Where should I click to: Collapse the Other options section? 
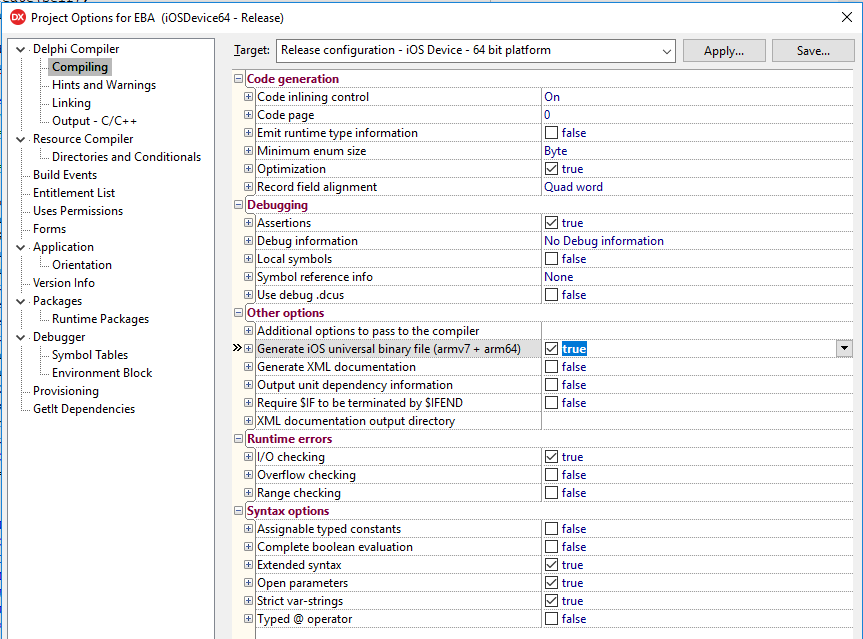[238, 313]
